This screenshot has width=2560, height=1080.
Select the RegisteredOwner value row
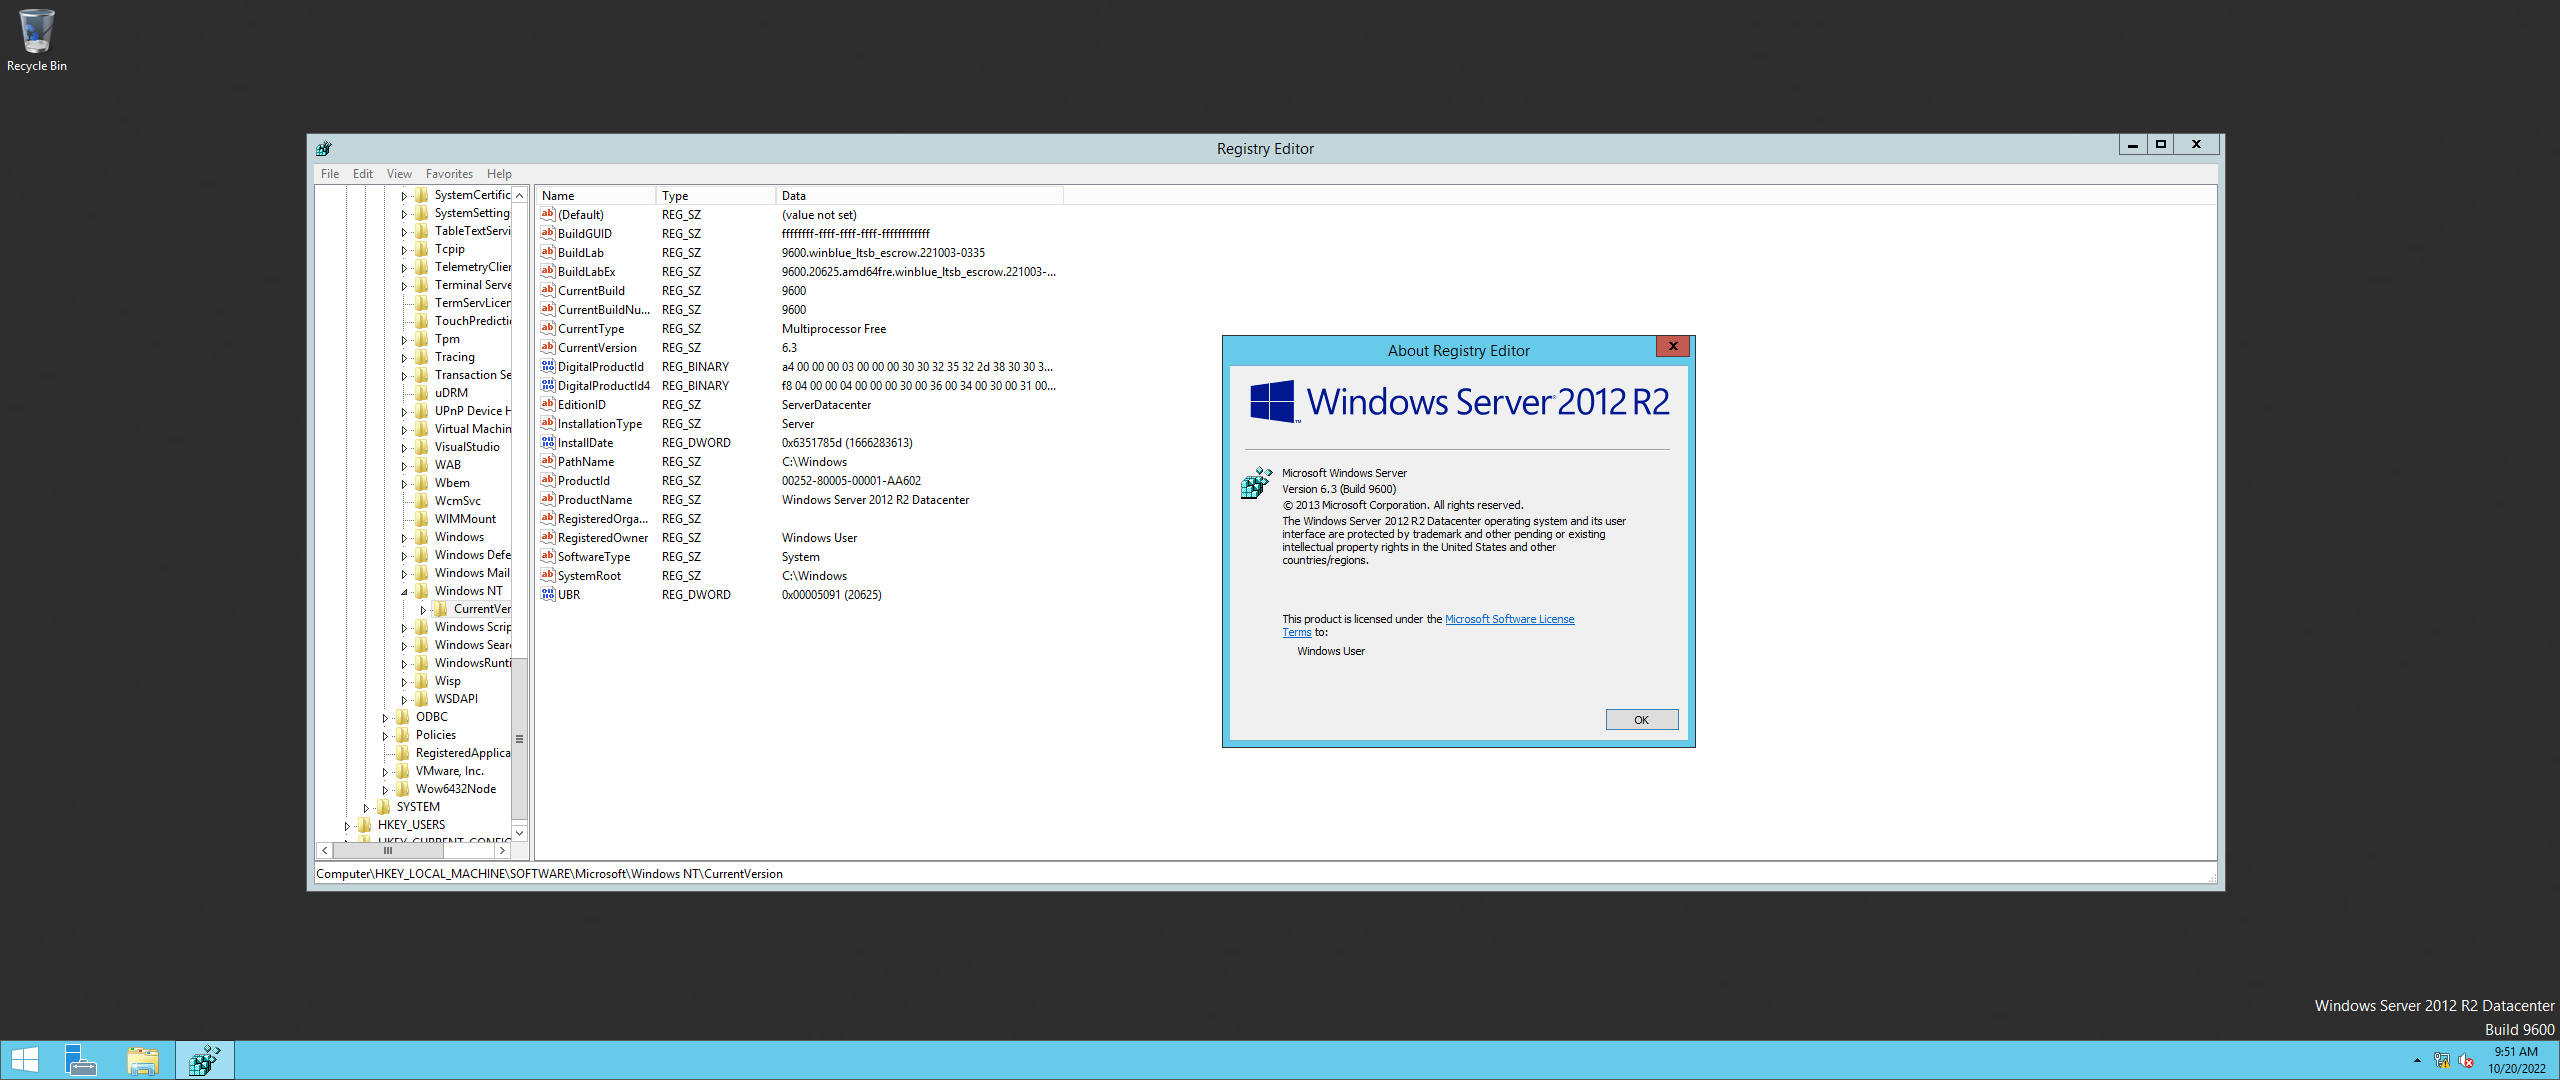(x=798, y=538)
